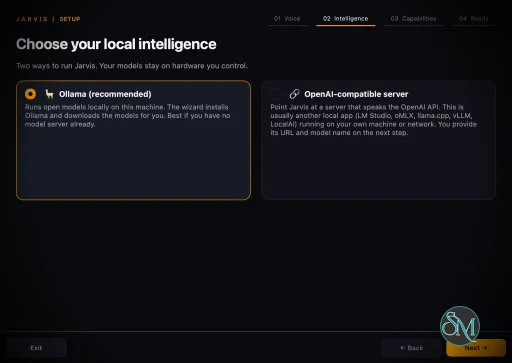Click the chain link icon beside OpenAI-compatible

point(295,94)
